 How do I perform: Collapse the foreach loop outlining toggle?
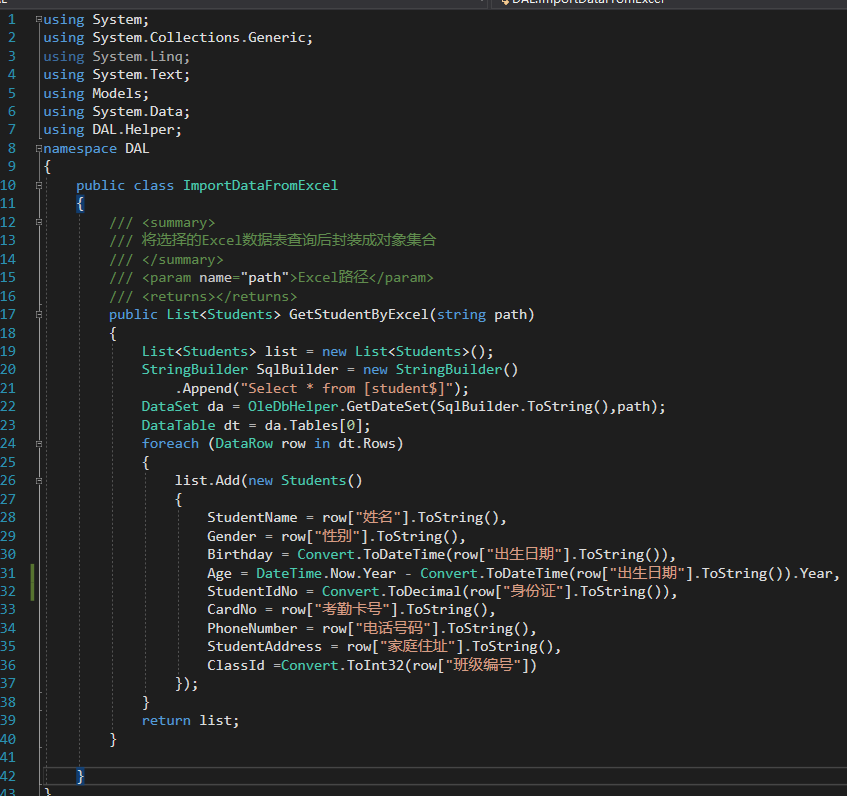(x=38, y=443)
